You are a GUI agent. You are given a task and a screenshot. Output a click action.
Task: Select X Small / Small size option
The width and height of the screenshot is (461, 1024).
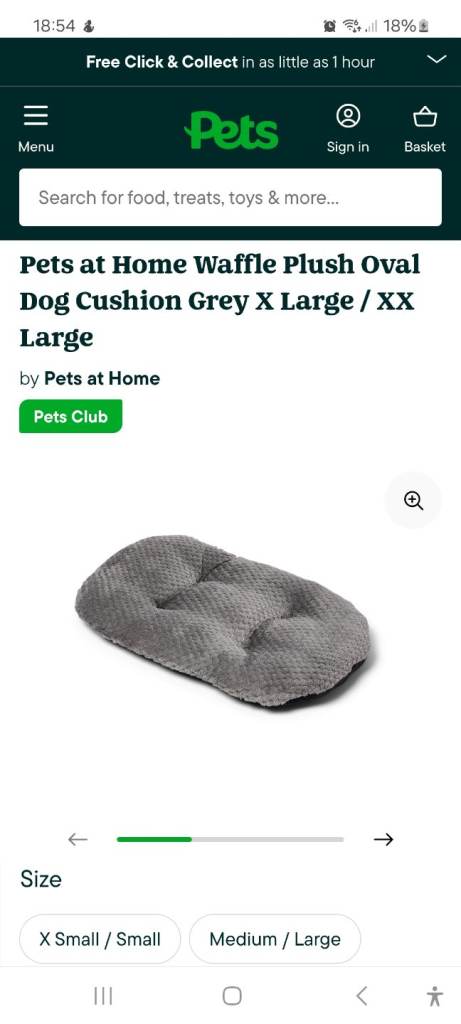point(100,939)
